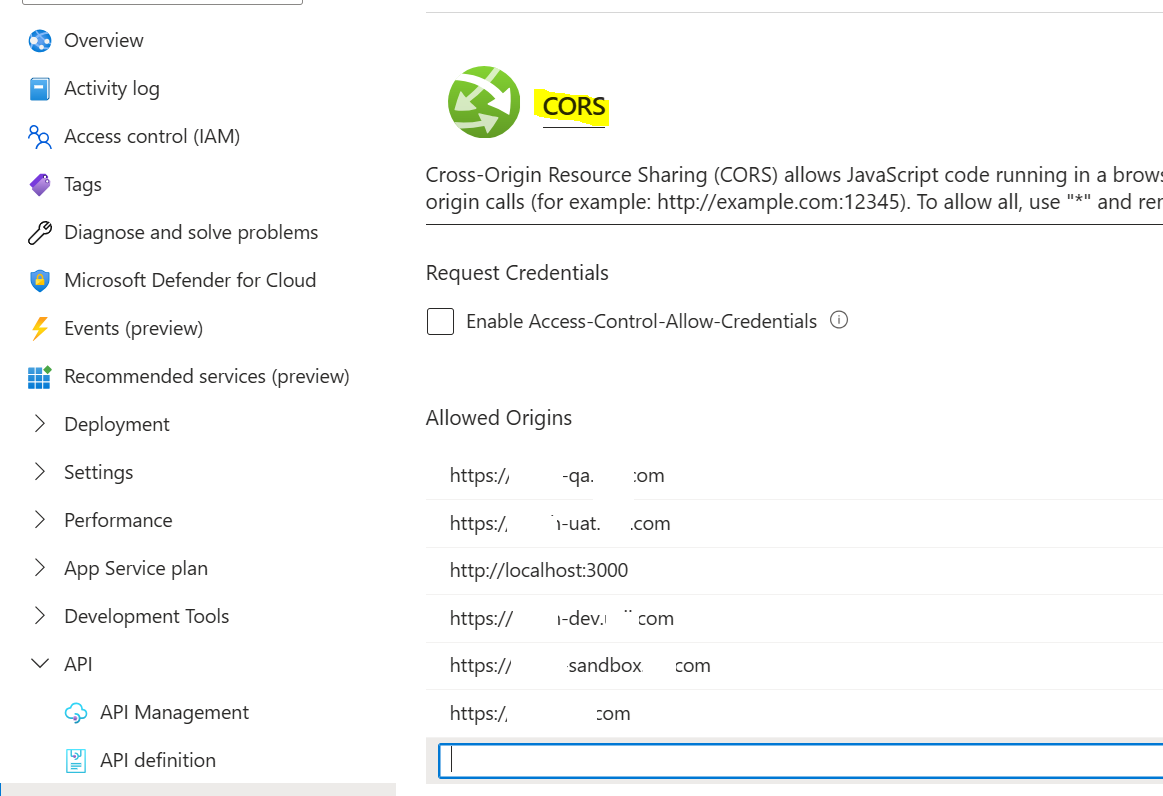Click the purple Tags icon
1163x796 pixels.
(x=40, y=185)
